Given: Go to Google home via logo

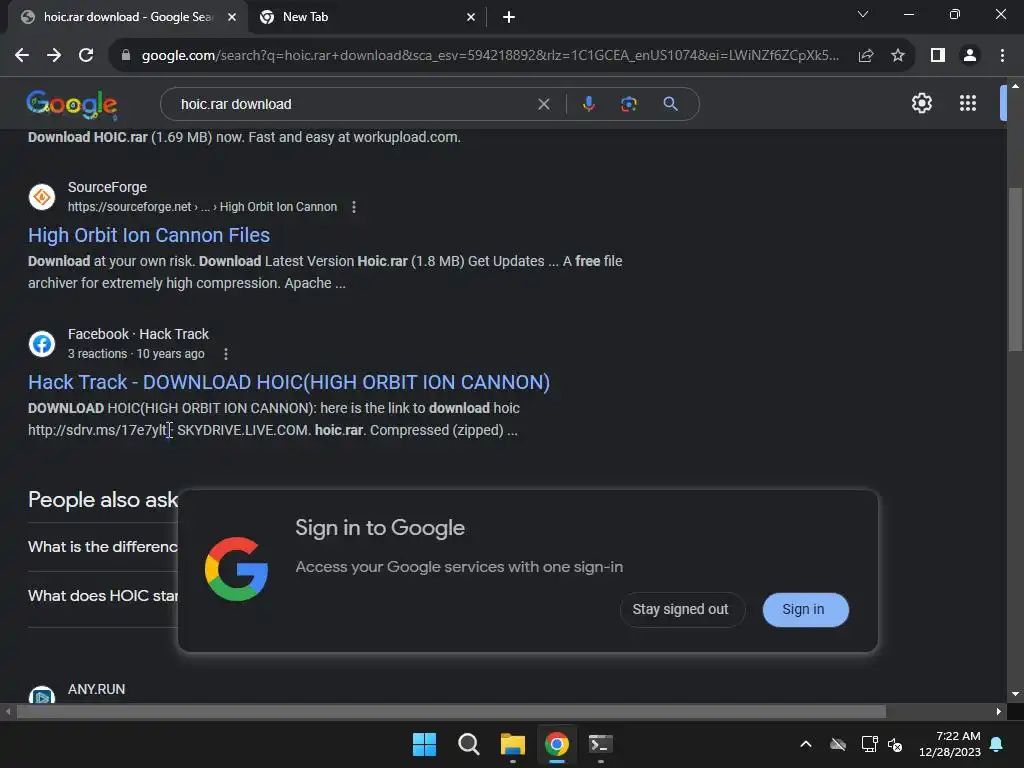Looking at the screenshot, I should pyautogui.click(x=72, y=104).
